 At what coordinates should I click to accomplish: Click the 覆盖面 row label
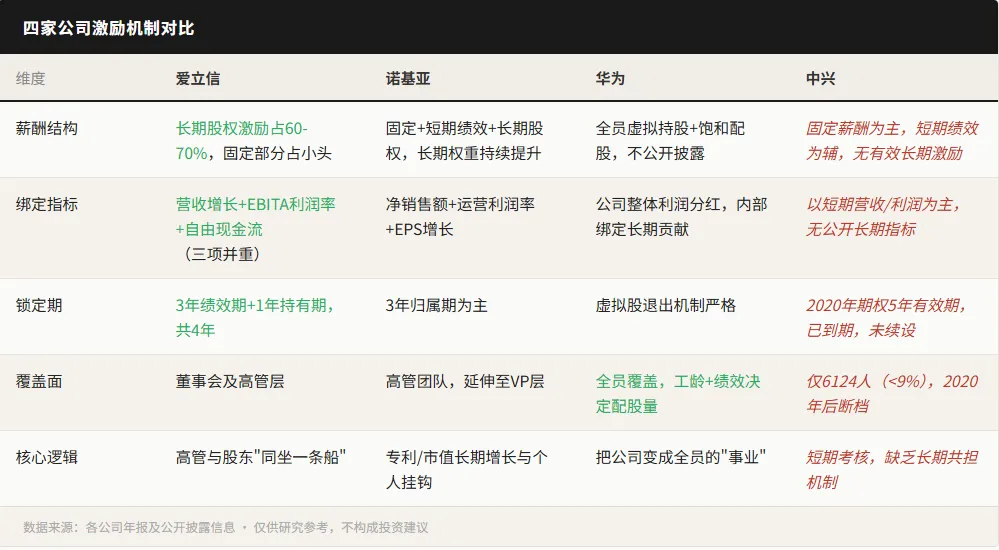(39, 381)
